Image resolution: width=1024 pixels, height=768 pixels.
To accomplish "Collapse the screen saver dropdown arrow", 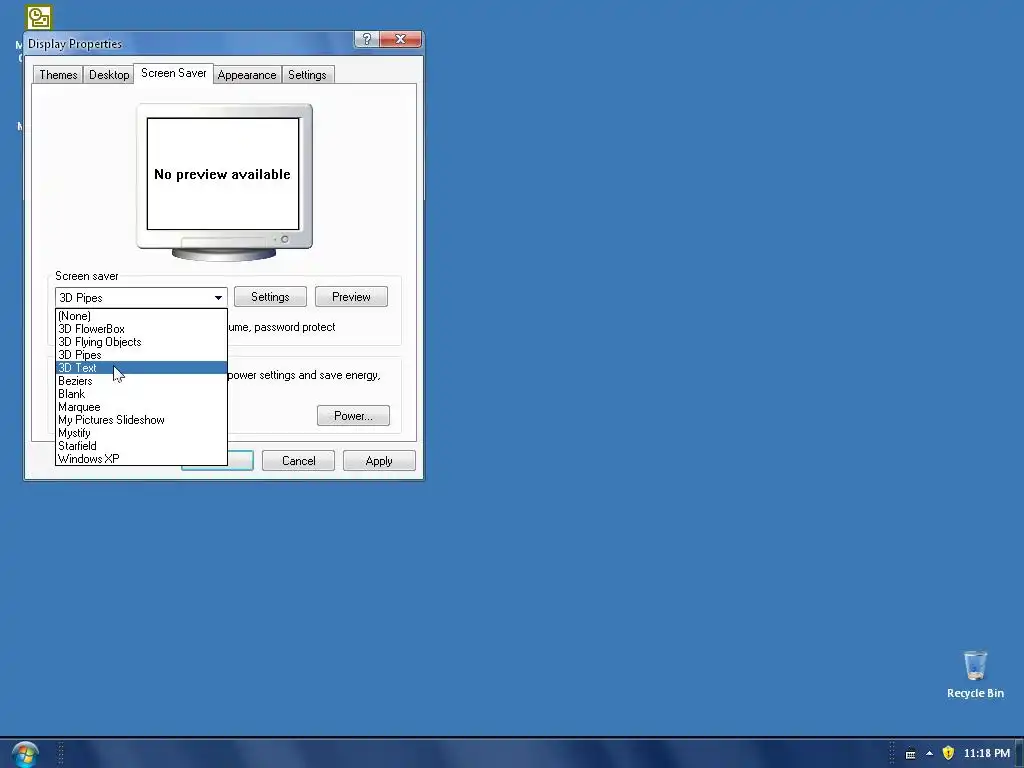I will (218, 298).
